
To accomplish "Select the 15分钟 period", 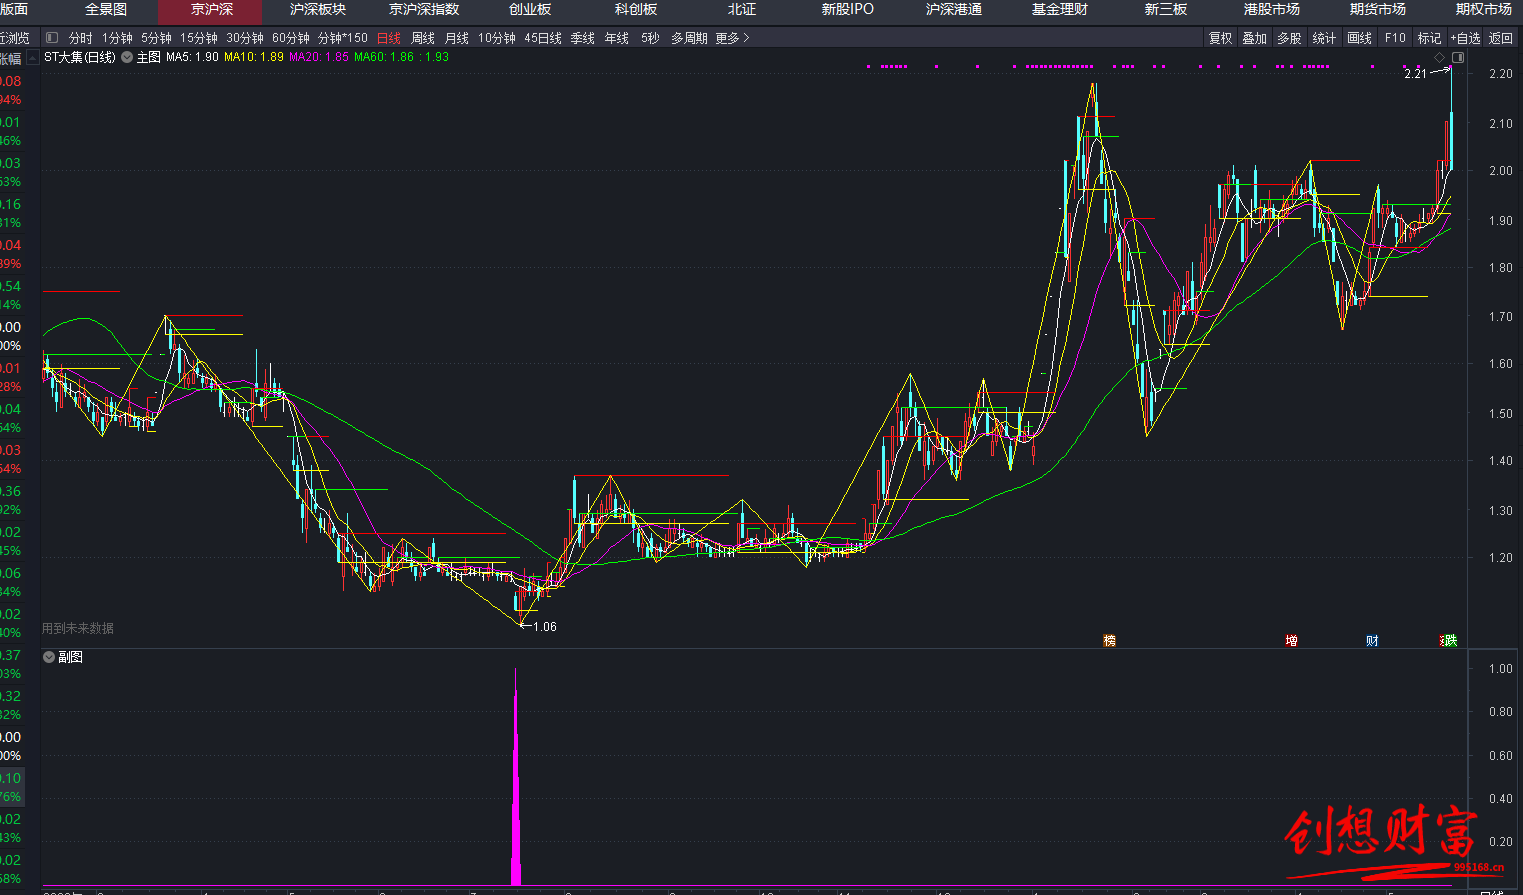I will coord(199,38).
